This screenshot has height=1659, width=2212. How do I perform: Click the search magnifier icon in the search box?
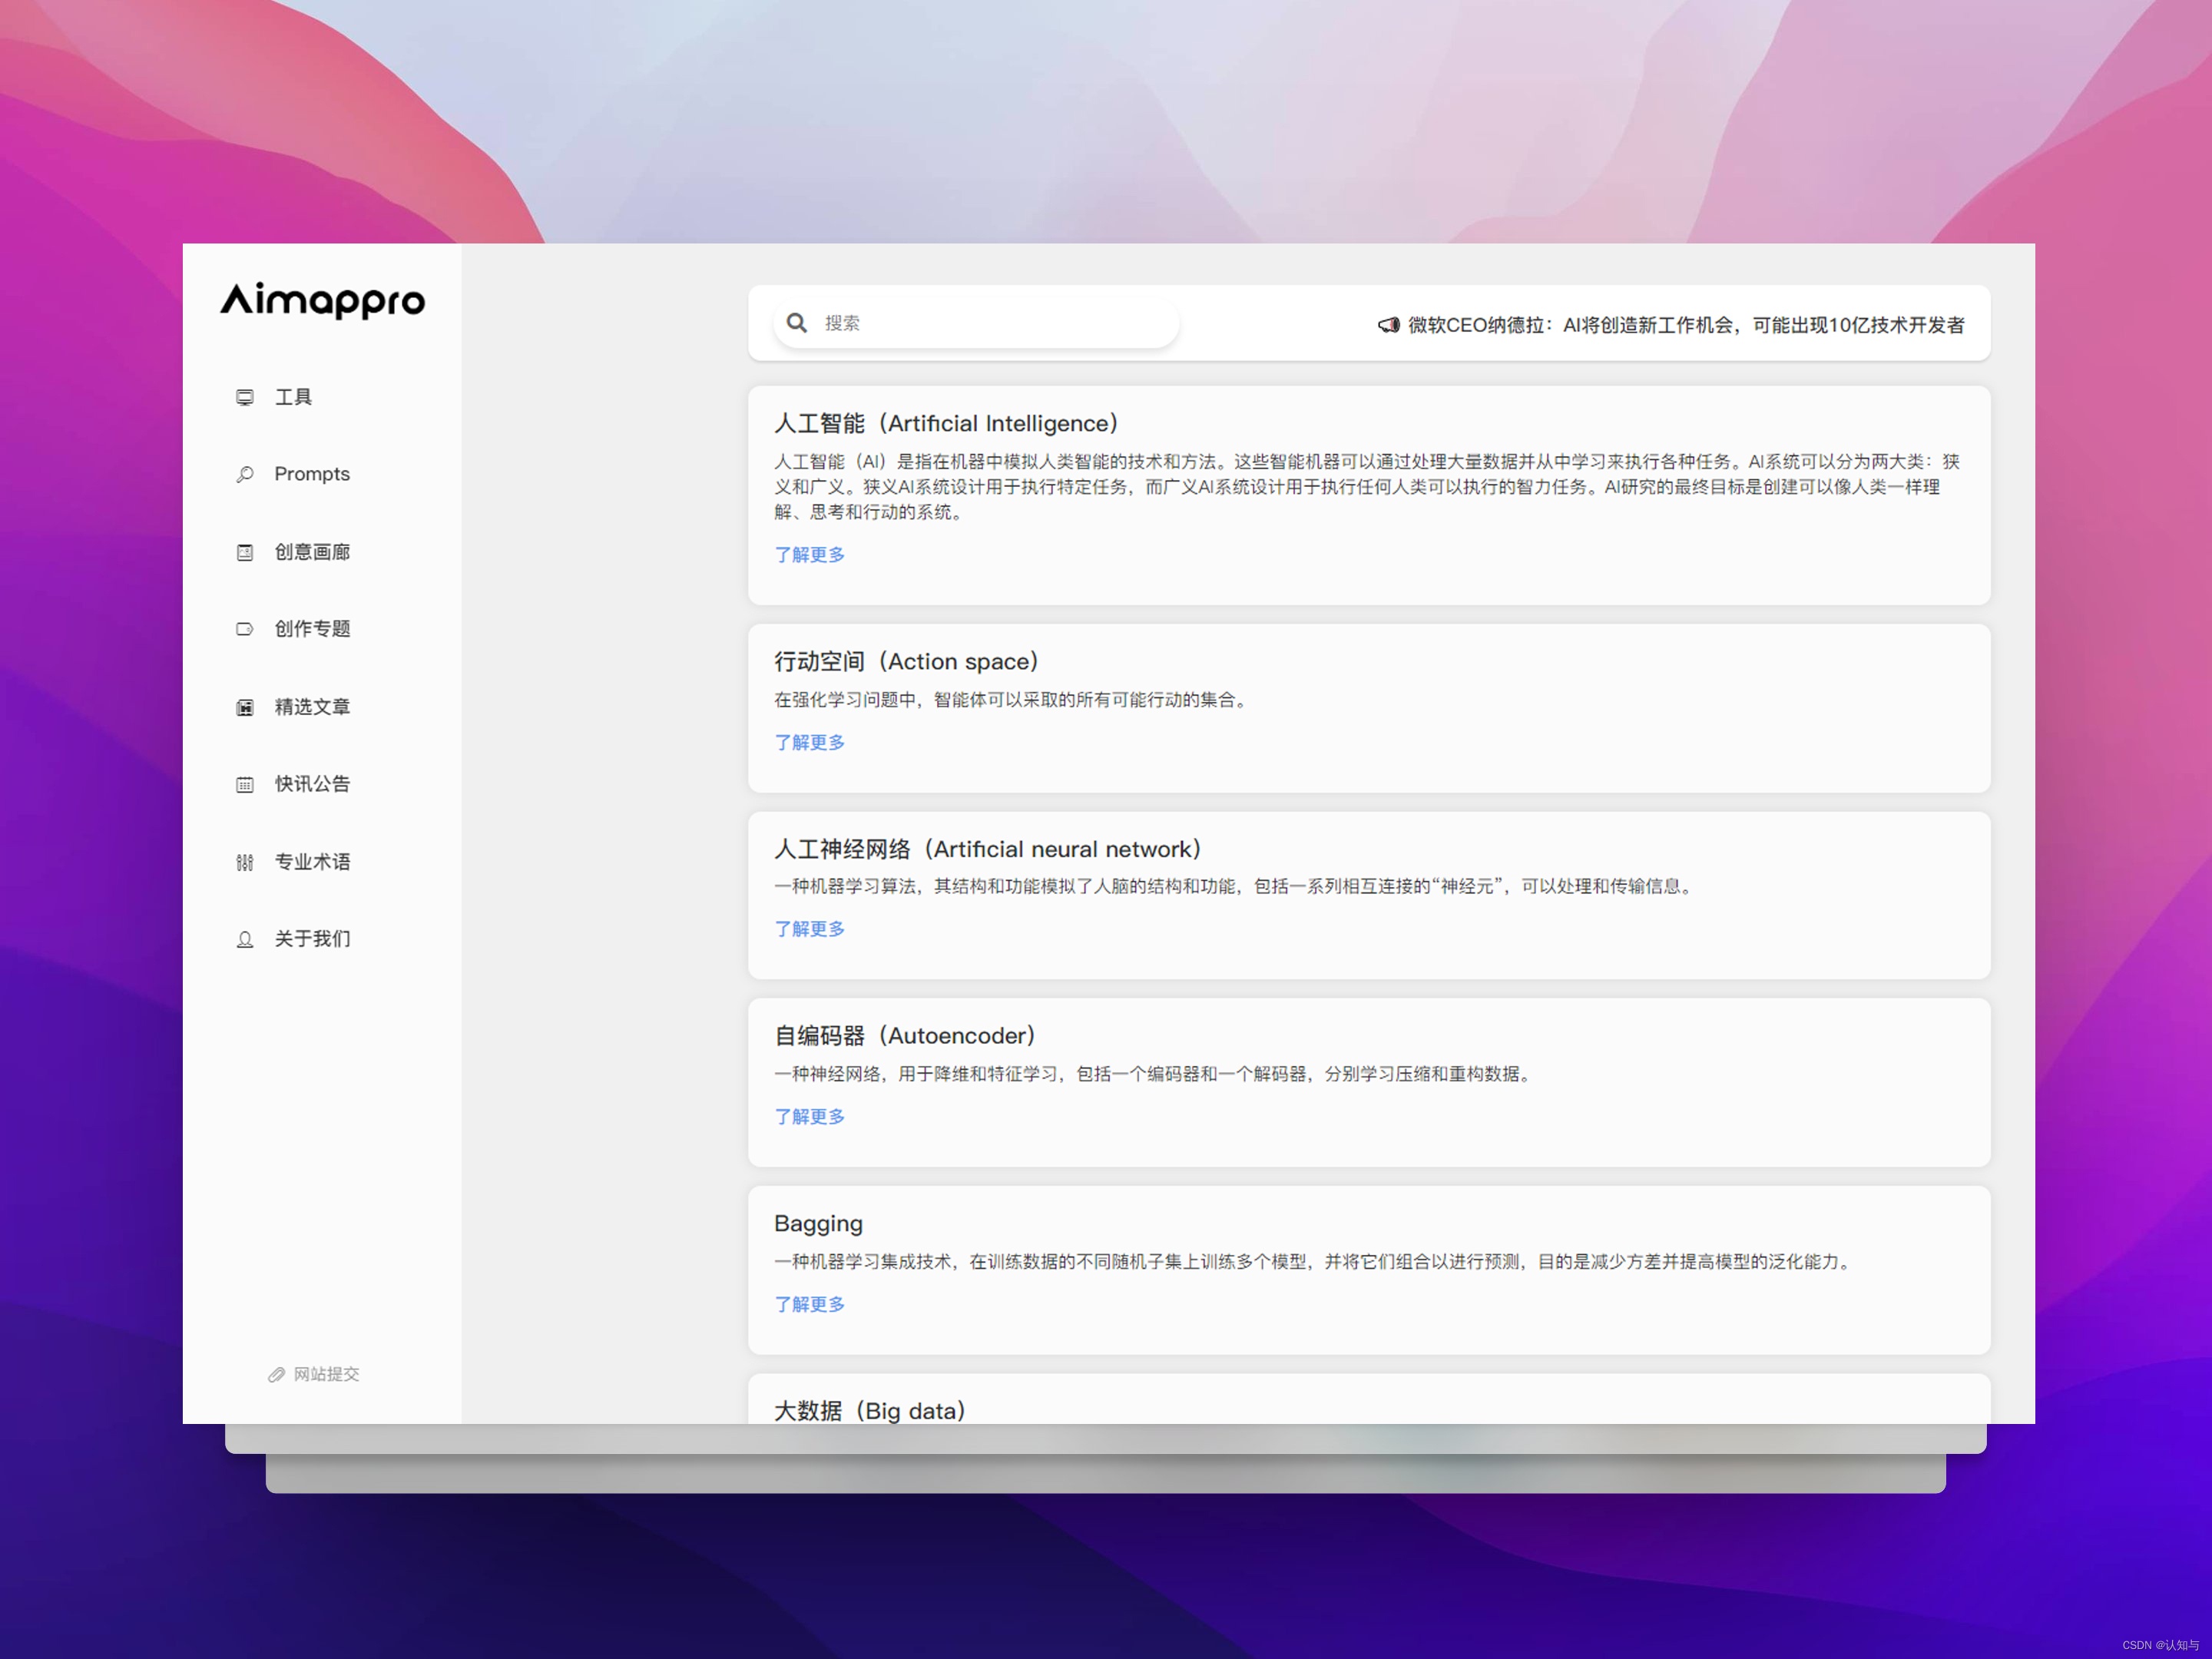[x=797, y=323]
